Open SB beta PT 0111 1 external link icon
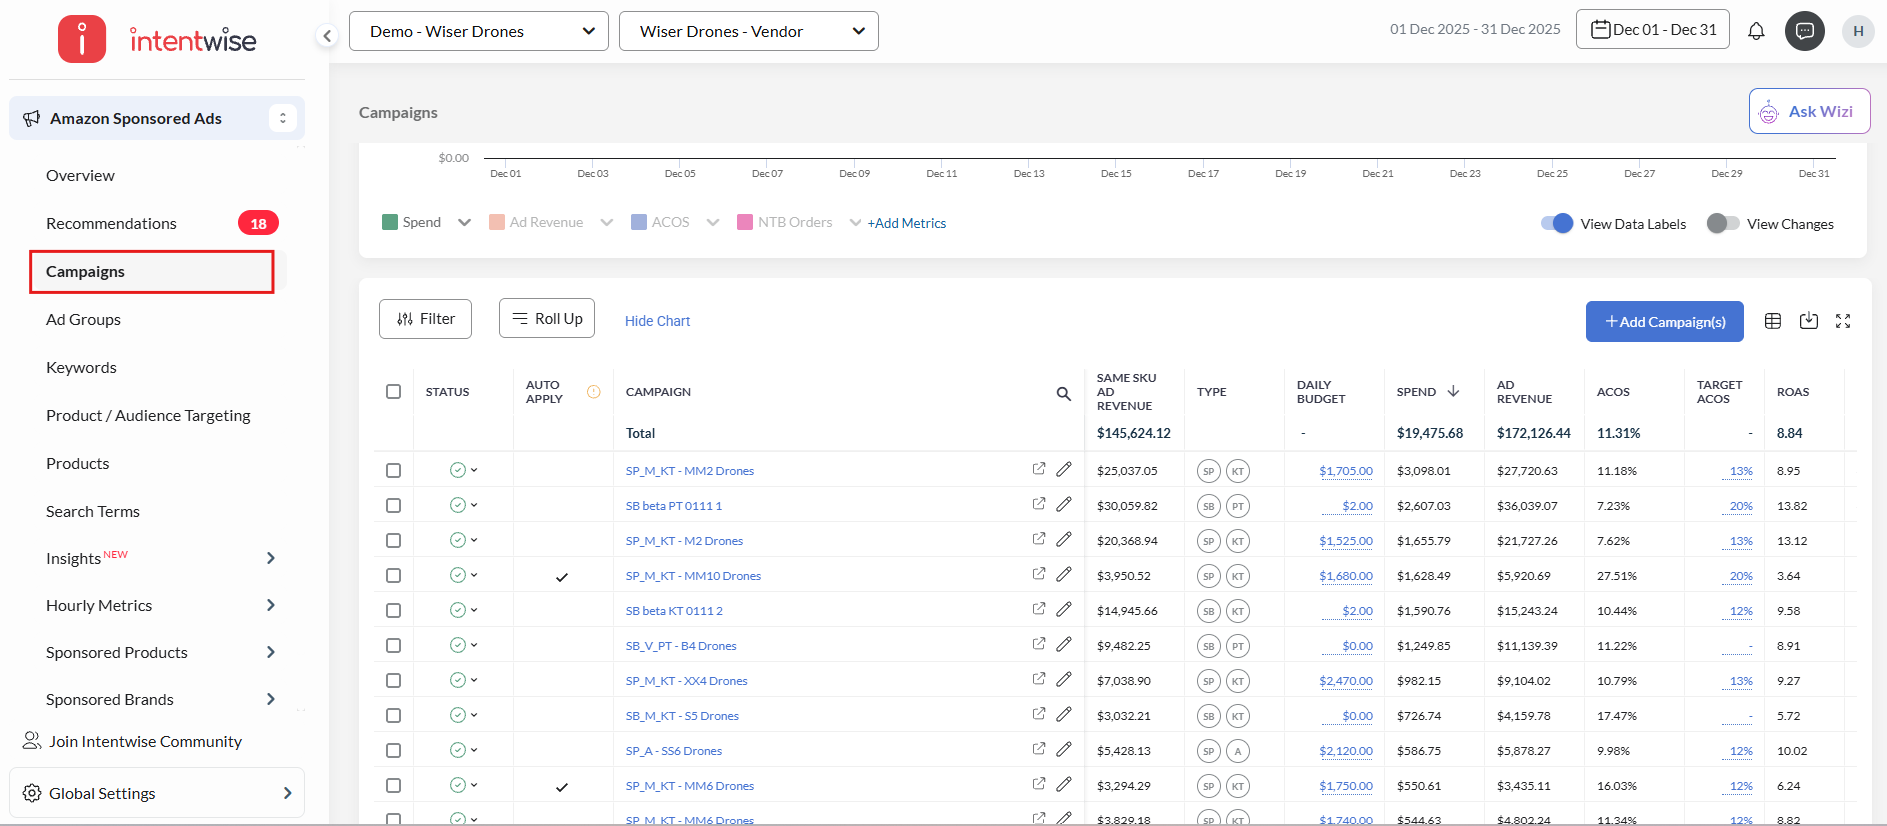This screenshot has height=826, width=1887. [x=1039, y=504]
